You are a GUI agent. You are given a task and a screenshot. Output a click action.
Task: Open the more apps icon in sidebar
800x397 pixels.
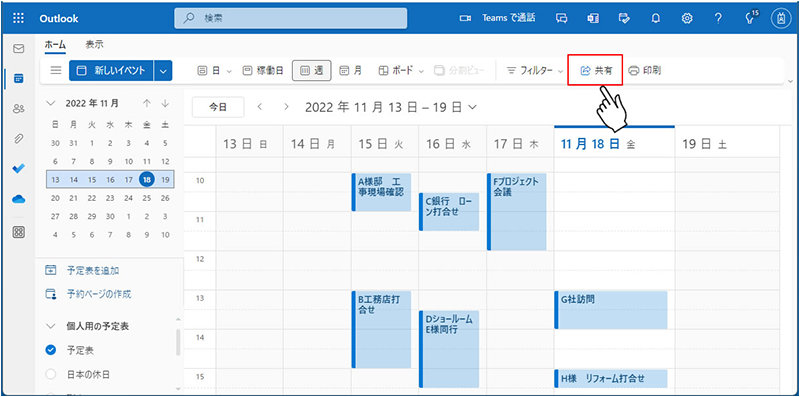pos(18,232)
